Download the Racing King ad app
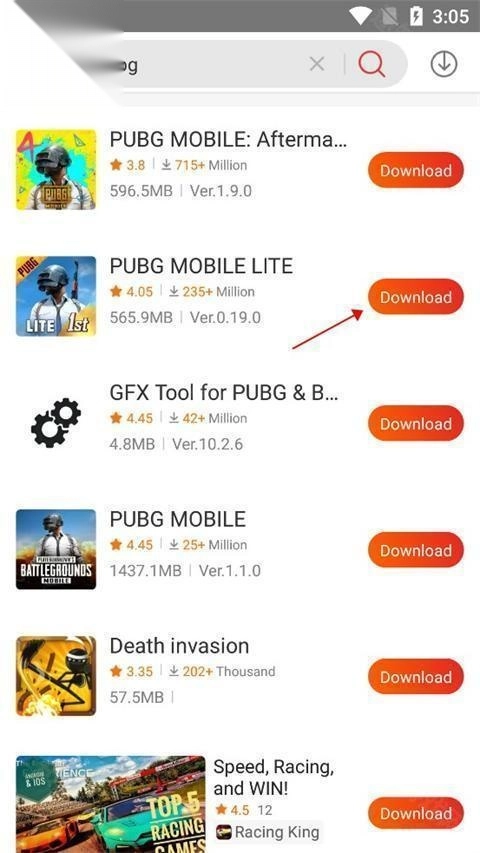Image resolution: width=480 pixels, height=853 pixels. pyautogui.click(x=416, y=813)
